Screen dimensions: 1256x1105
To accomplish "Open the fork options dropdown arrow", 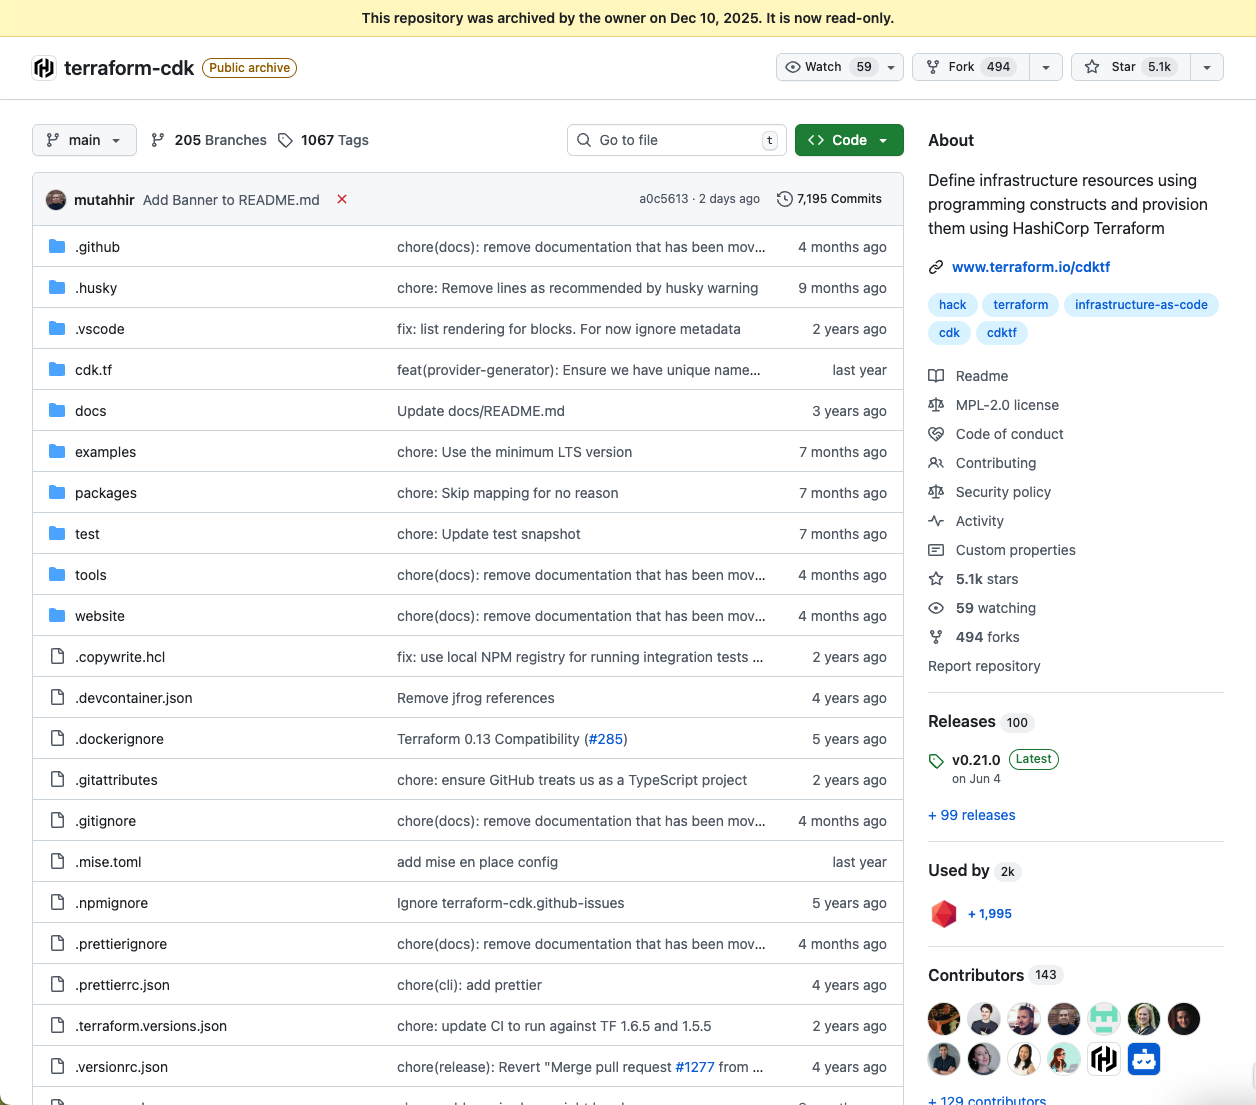I will tap(1046, 67).
